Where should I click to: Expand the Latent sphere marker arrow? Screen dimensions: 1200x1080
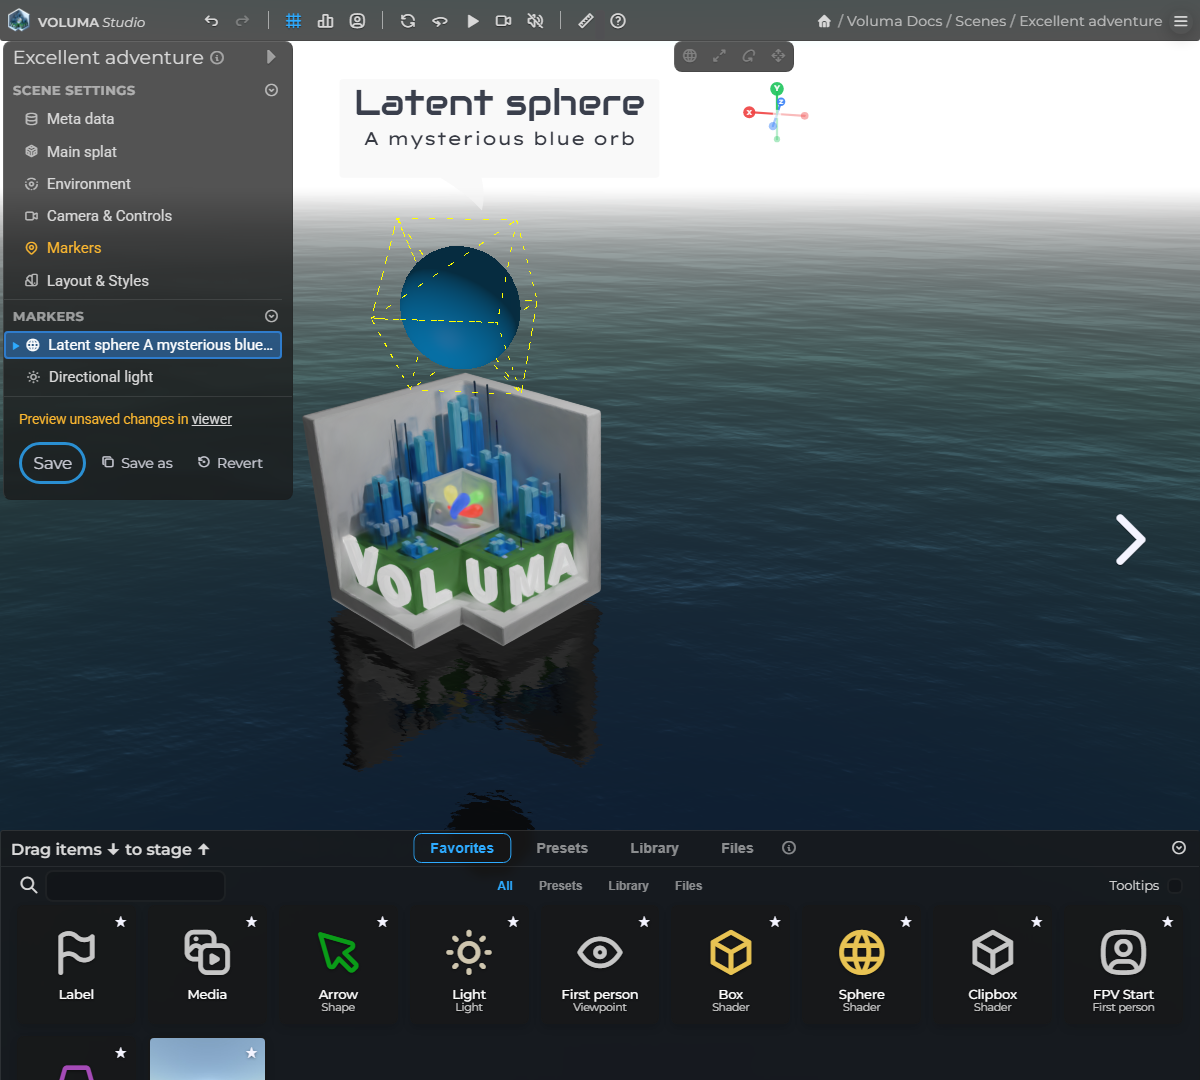tap(16, 345)
